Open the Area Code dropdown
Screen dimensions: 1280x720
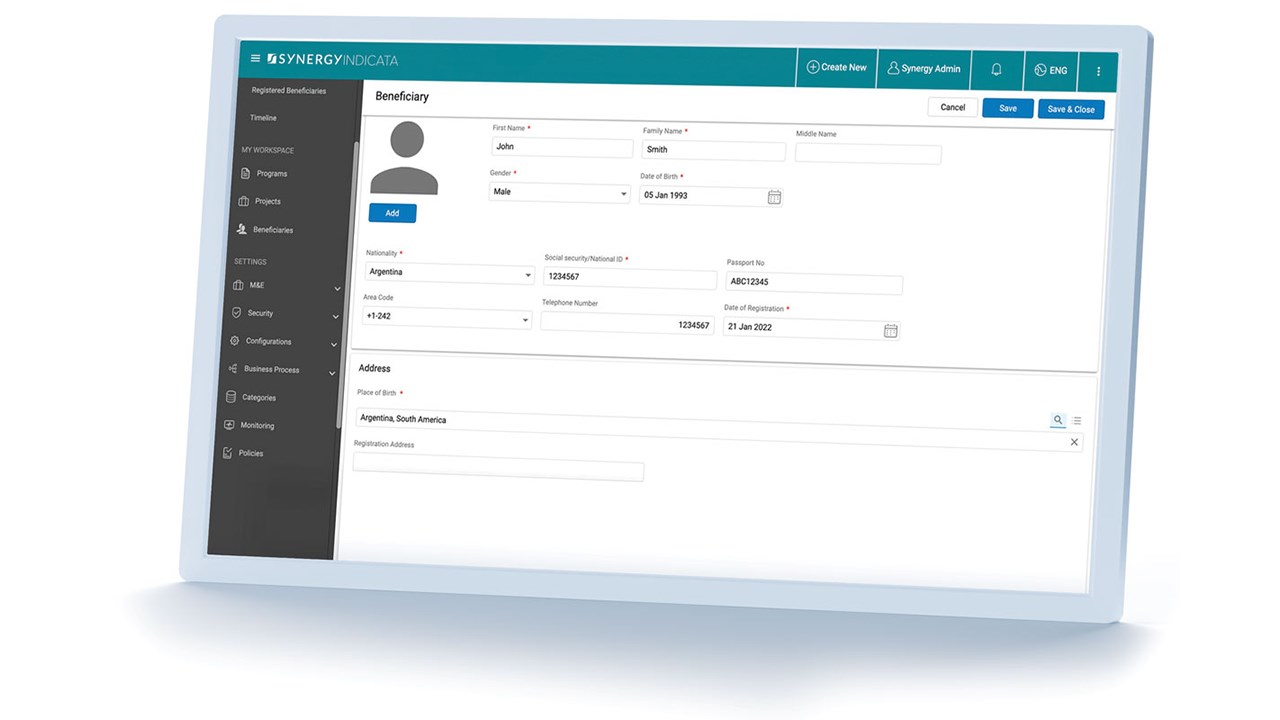(x=446, y=317)
